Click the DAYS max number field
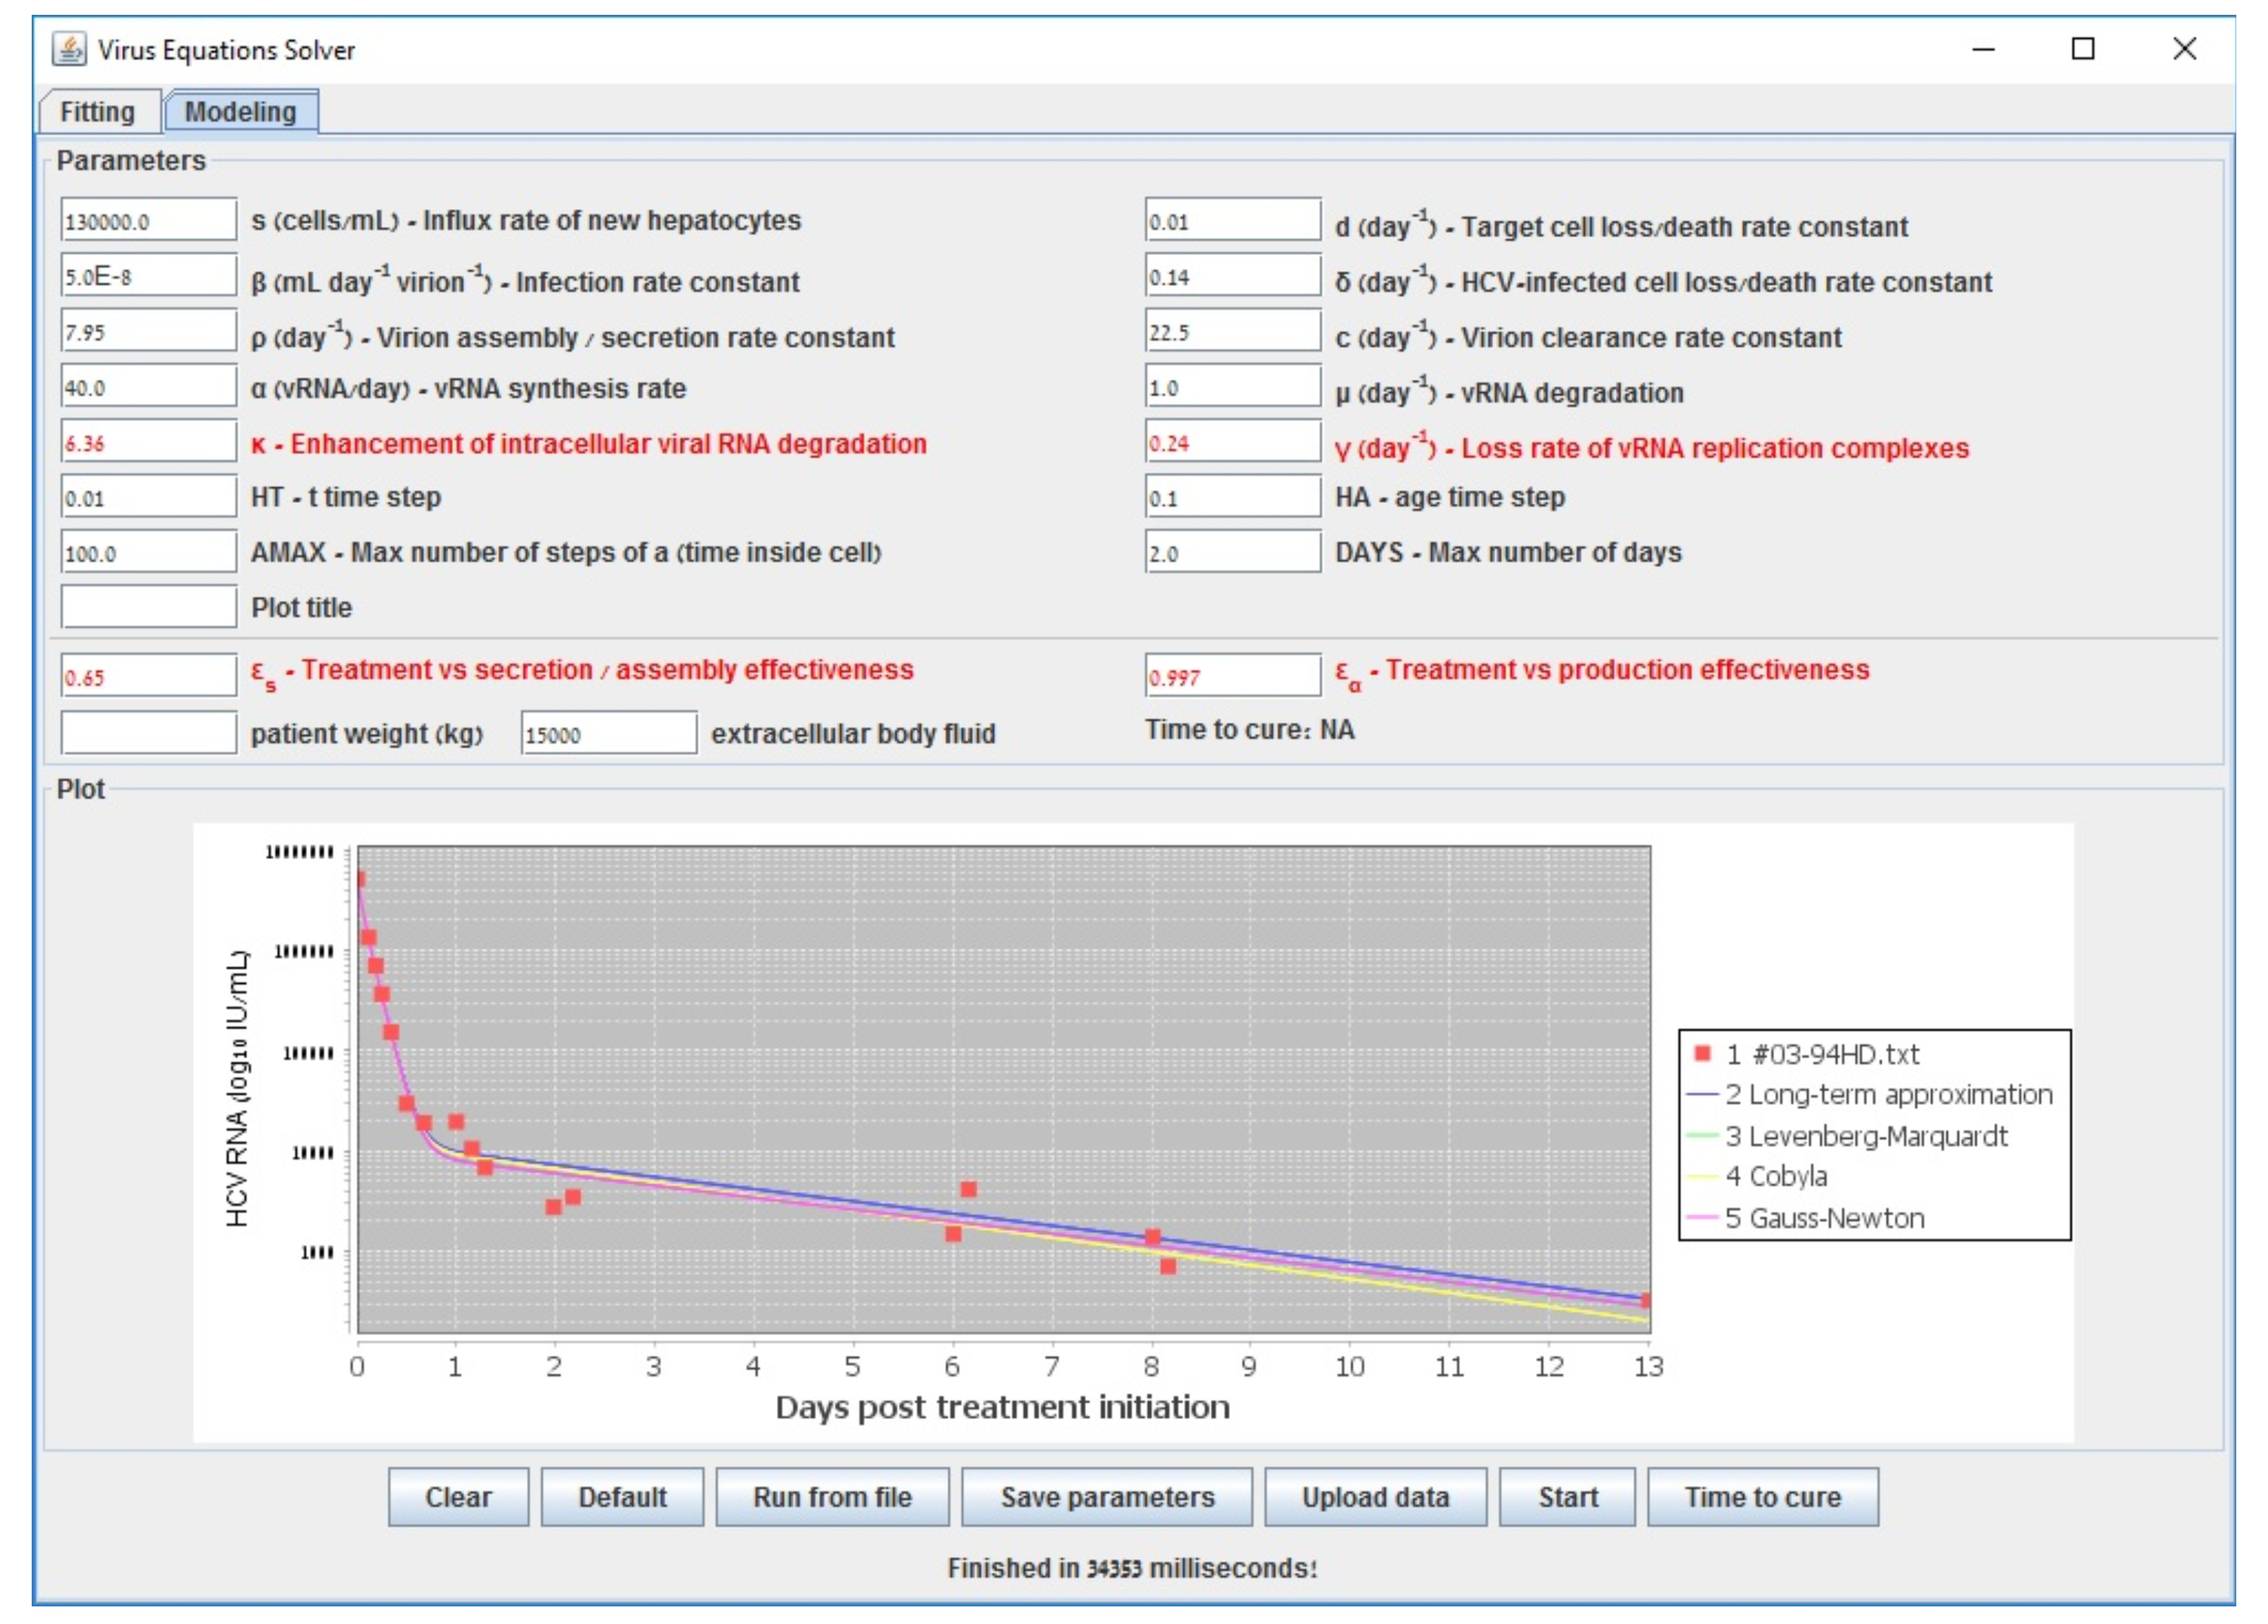Image resolution: width=2268 pixels, height=1624 pixels. [1232, 552]
